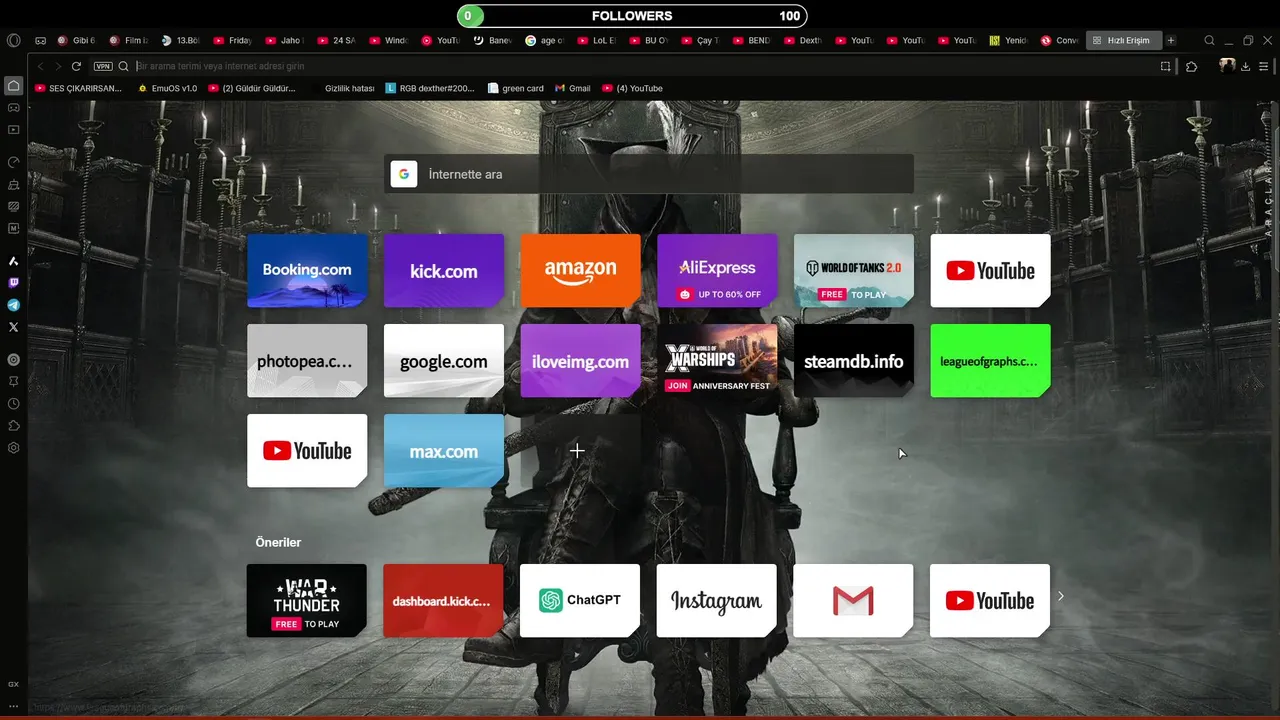Open the EmuOS v1.0 bookmark

click(168, 88)
